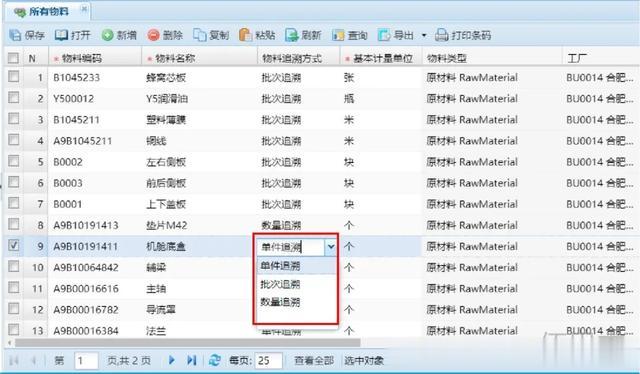Refresh the list with 刷新

point(303,36)
